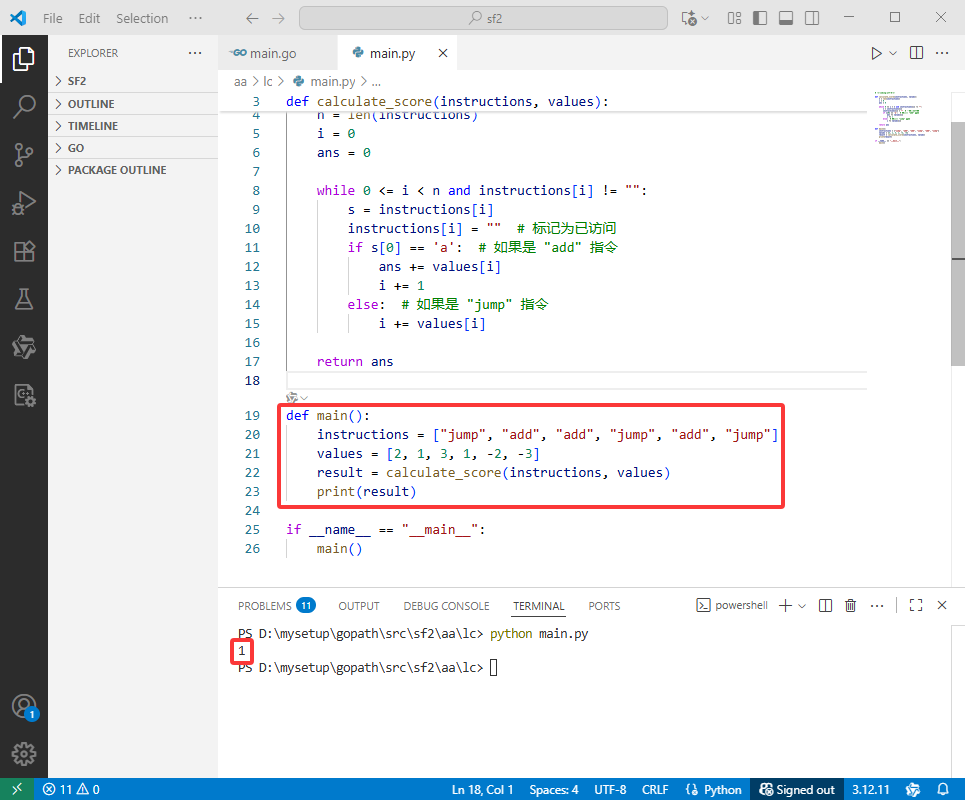Close the bottom panel
Image resolution: width=965 pixels, height=800 pixels.
click(x=942, y=606)
